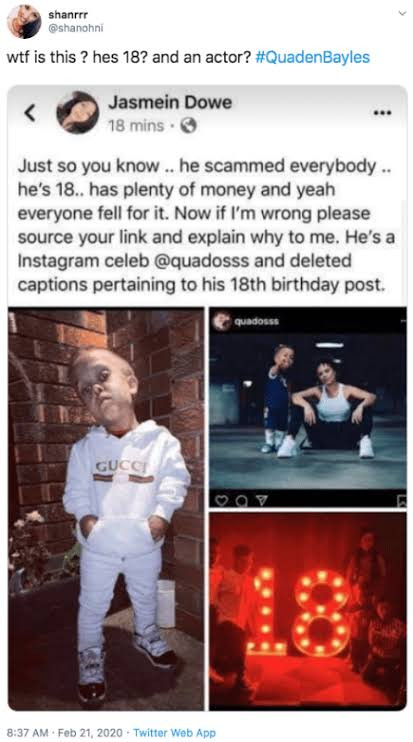The height and width of the screenshot is (742, 413).
Task: Click the 18 mins post timestamp
Action: pyautogui.click(x=136, y=126)
